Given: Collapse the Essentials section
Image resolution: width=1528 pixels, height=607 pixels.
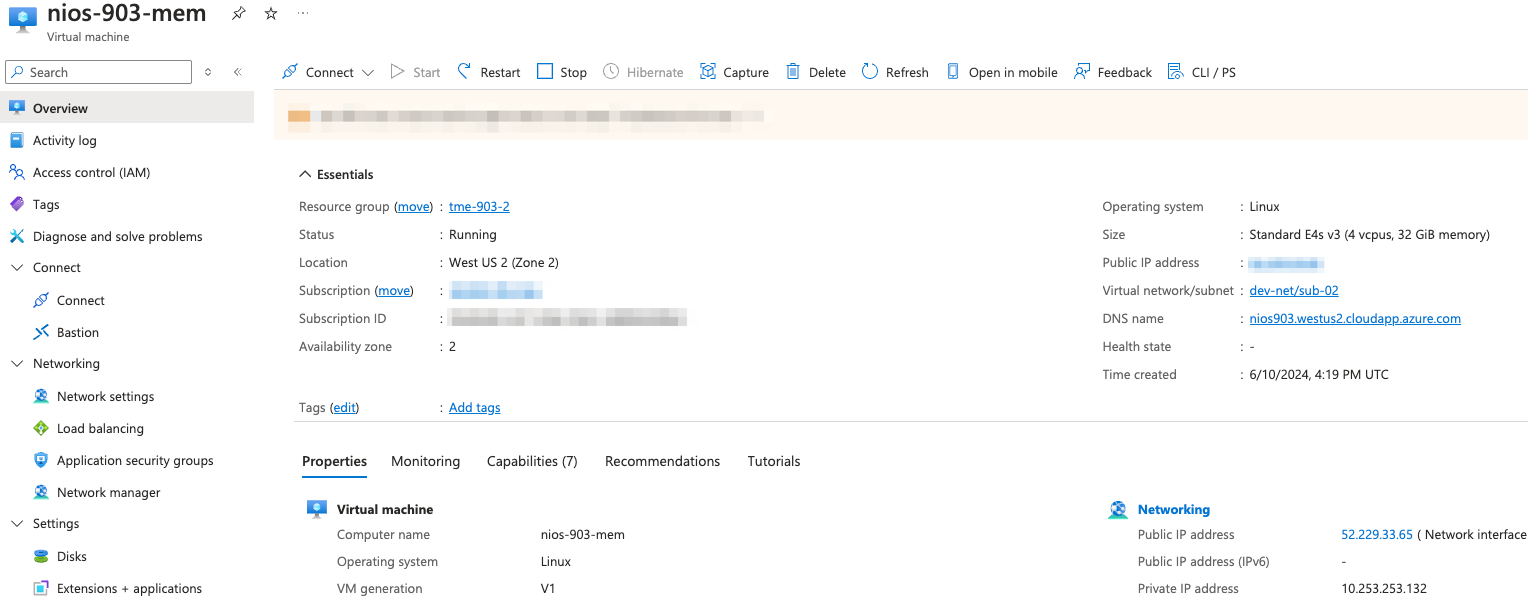Looking at the screenshot, I should coord(305,174).
